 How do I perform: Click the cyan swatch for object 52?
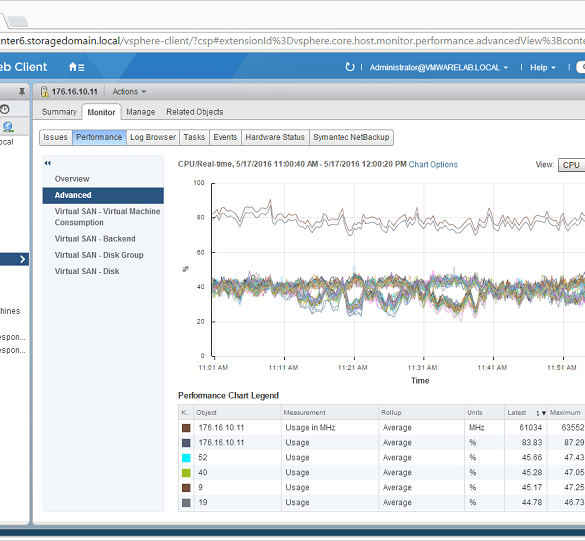click(x=186, y=458)
